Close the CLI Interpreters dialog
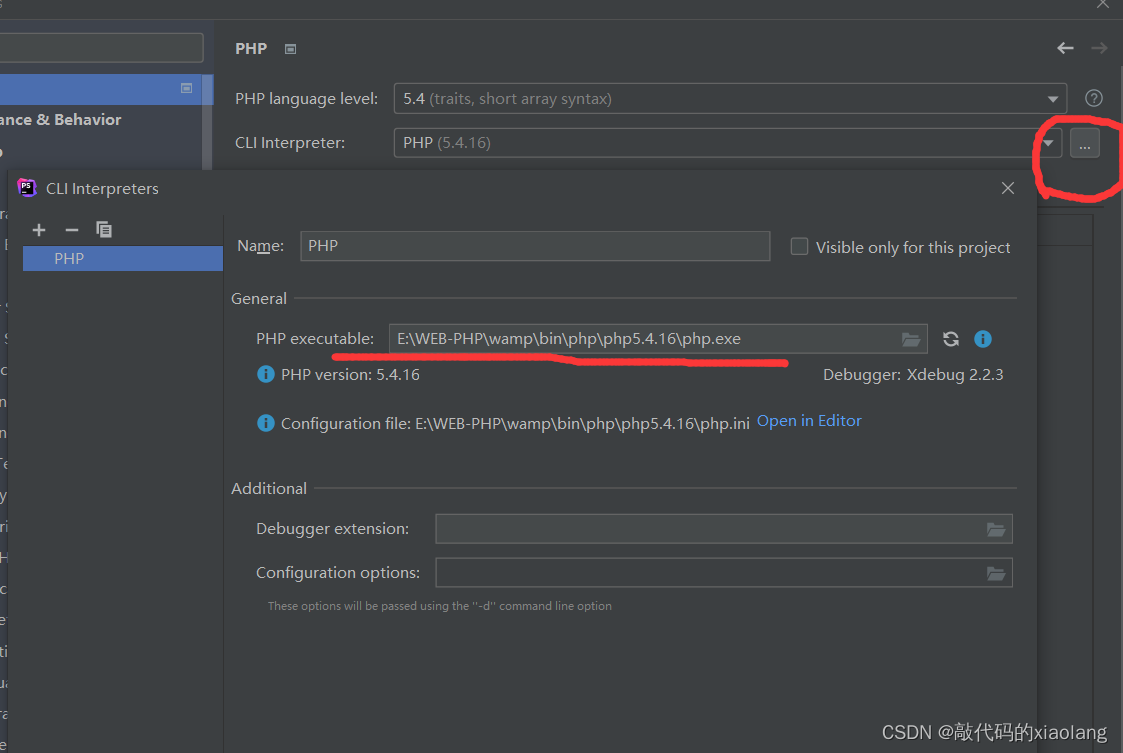 click(1008, 188)
